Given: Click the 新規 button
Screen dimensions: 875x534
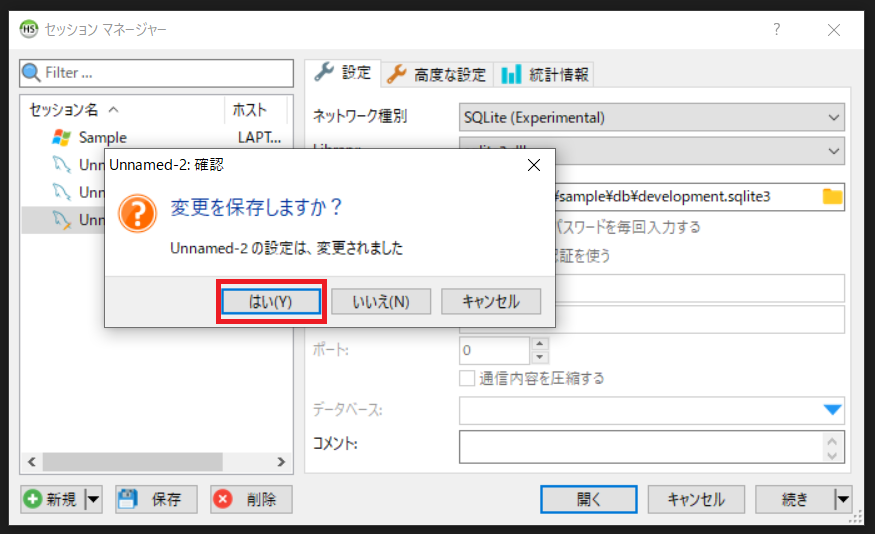Looking at the screenshot, I should pyautogui.click(x=53, y=499).
